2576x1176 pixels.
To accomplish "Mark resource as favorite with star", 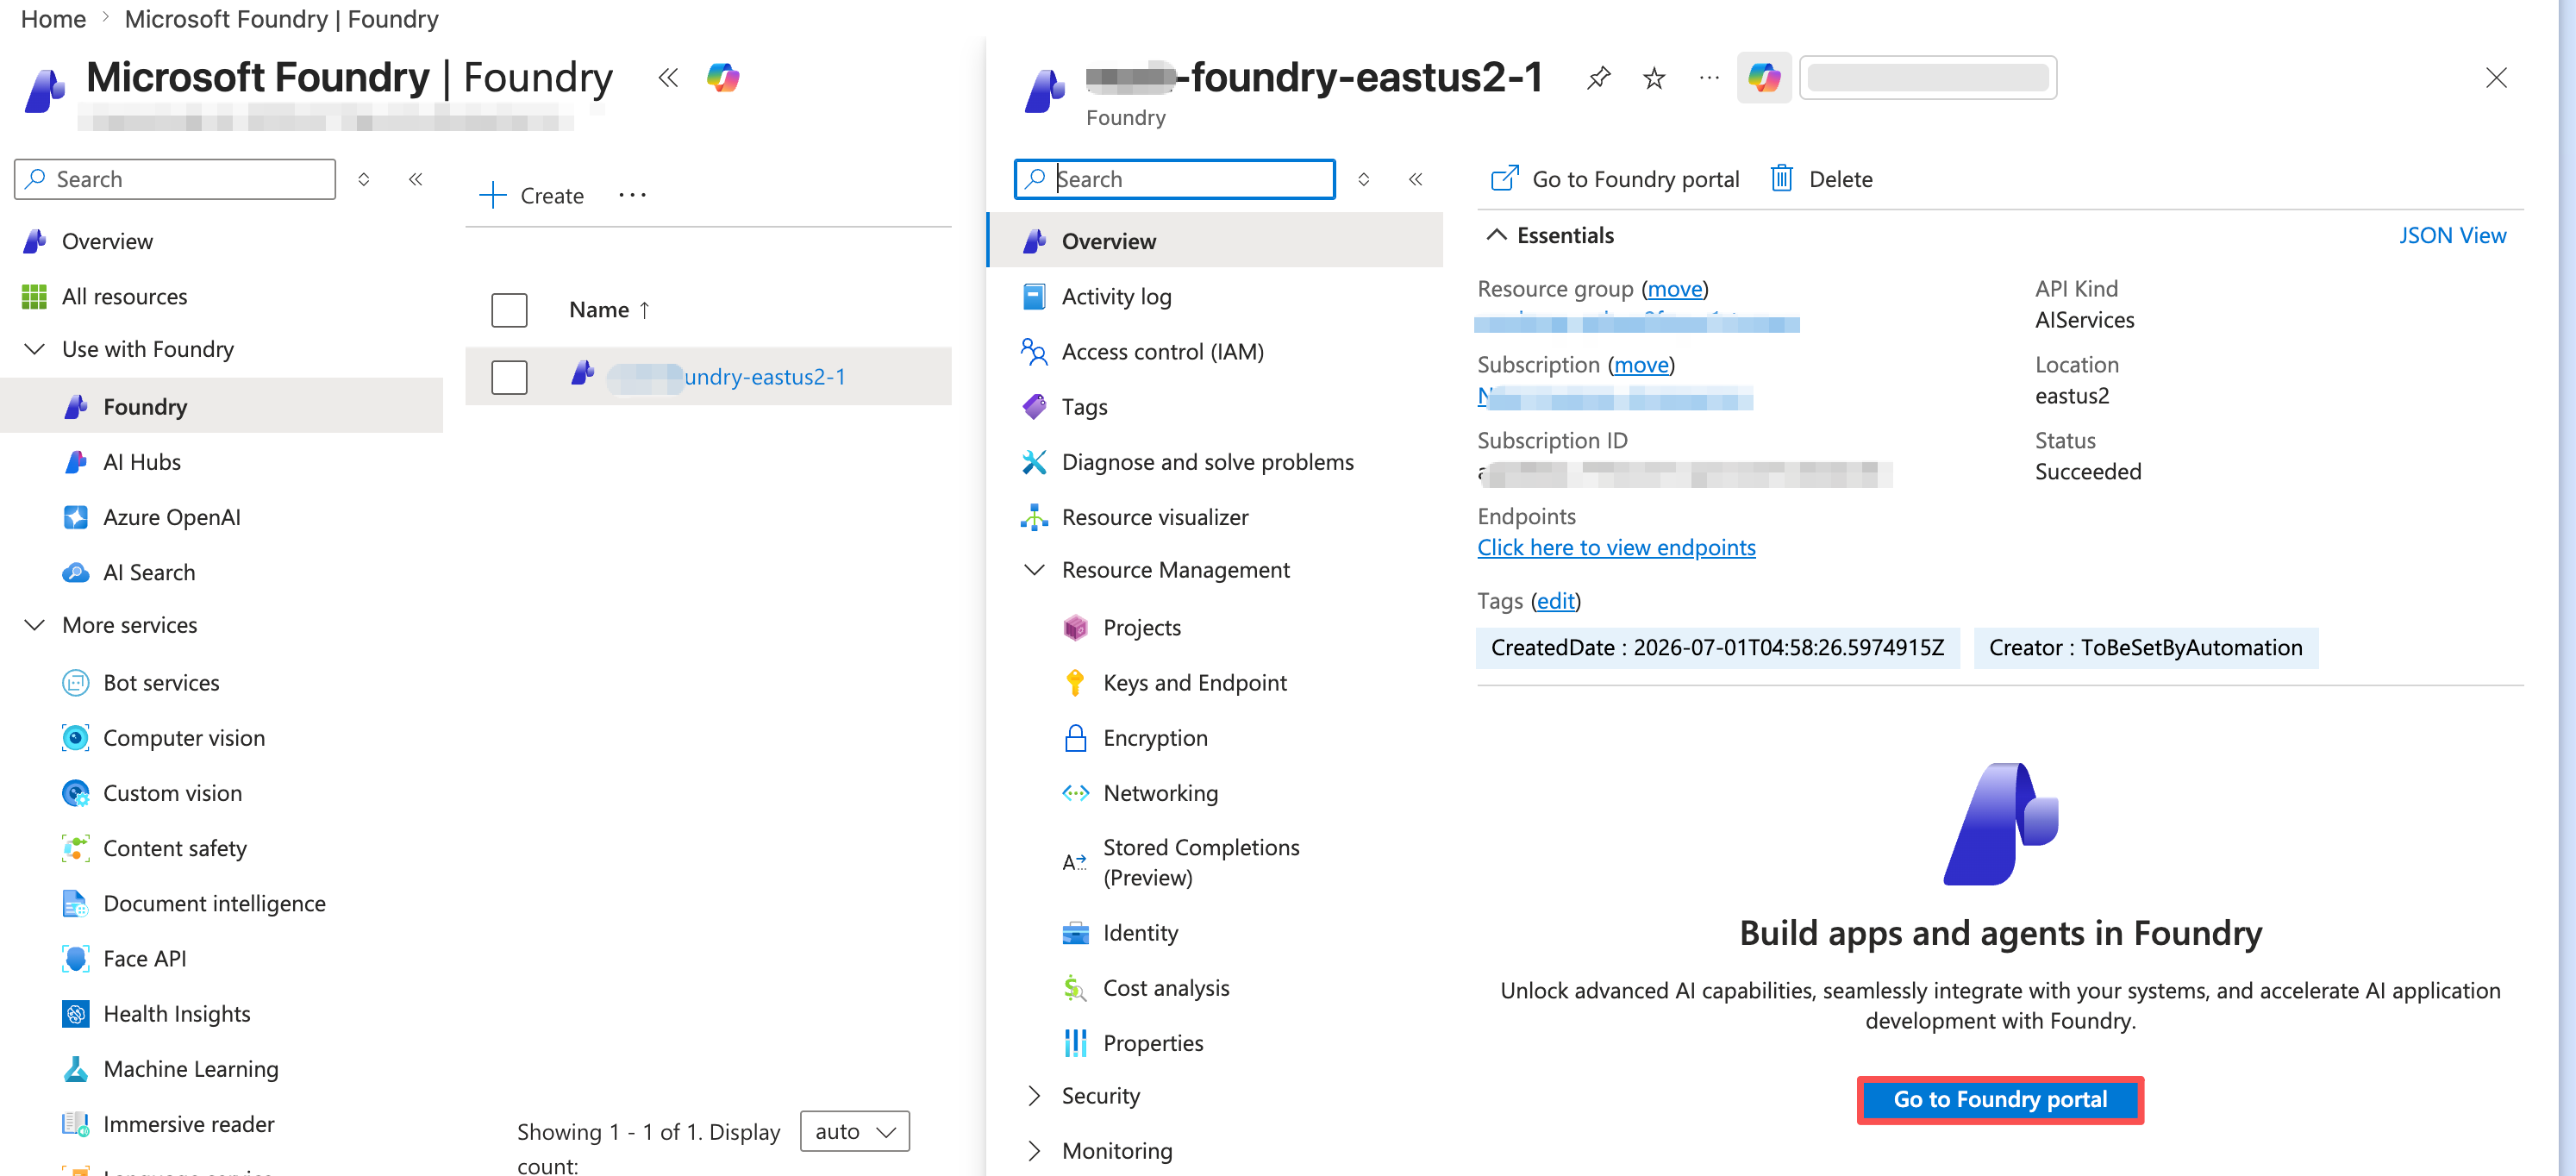I will pos(1654,78).
